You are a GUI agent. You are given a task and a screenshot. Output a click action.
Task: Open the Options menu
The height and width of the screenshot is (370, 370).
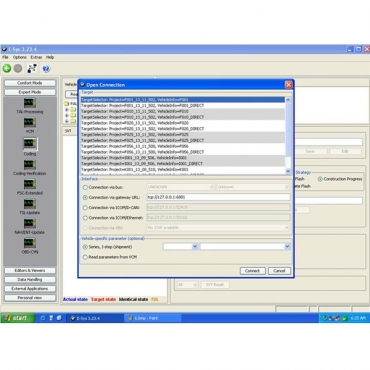(x=20, y=57)
